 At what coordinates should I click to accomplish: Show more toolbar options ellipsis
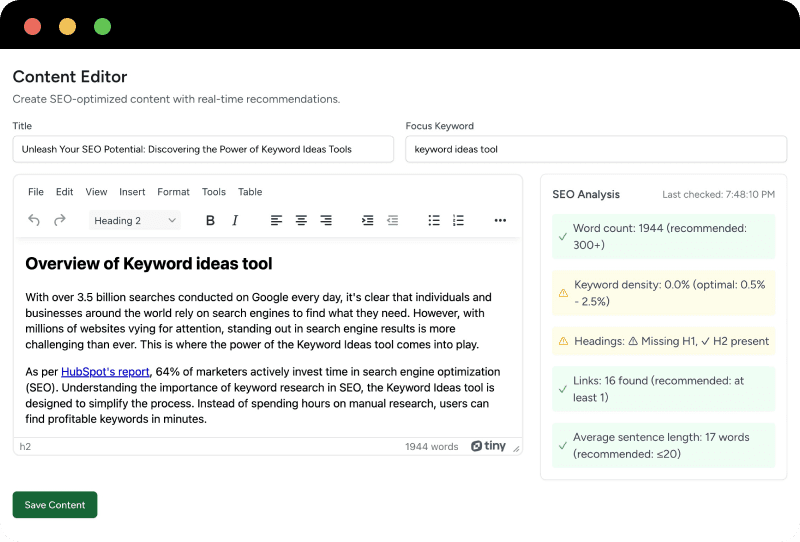point(500,220)
